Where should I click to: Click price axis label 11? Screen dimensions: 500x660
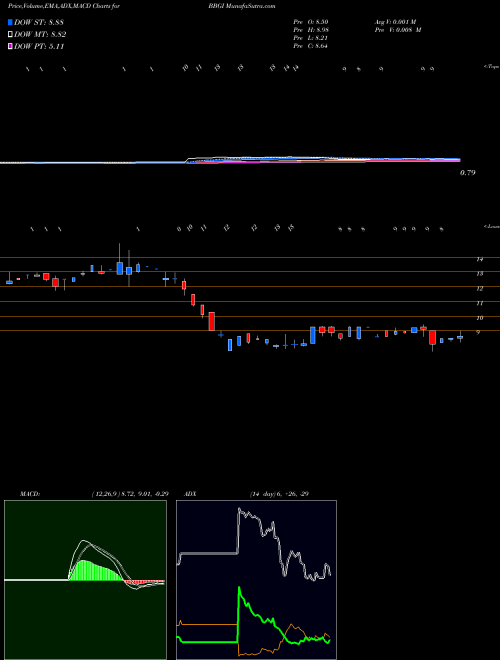click(x=479, y=303)
